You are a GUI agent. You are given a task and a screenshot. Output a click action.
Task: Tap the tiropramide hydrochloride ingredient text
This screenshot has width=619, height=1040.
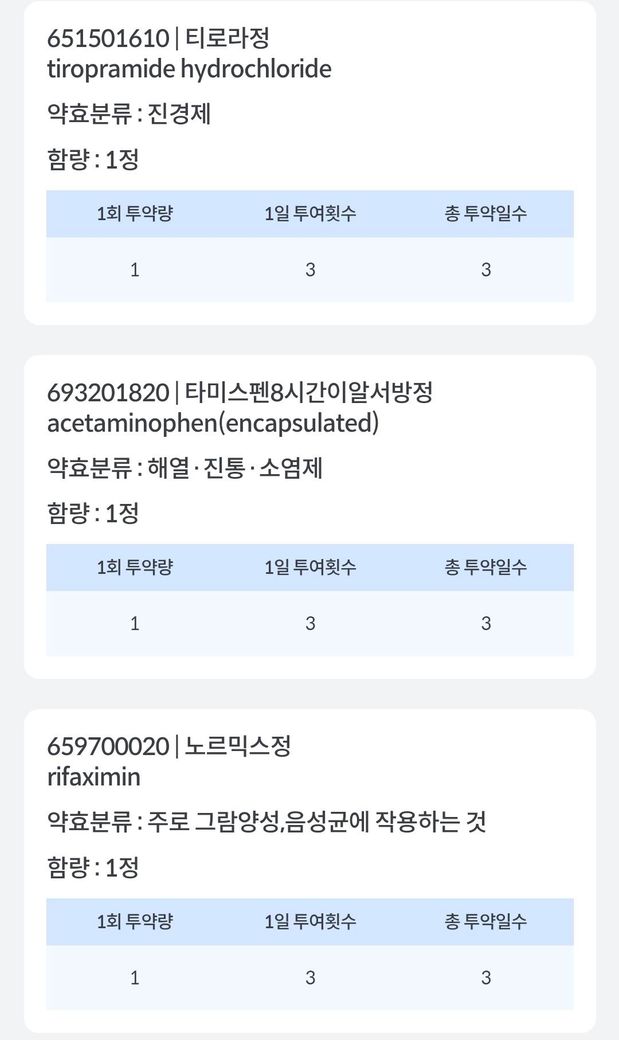[x=189, y=69]
